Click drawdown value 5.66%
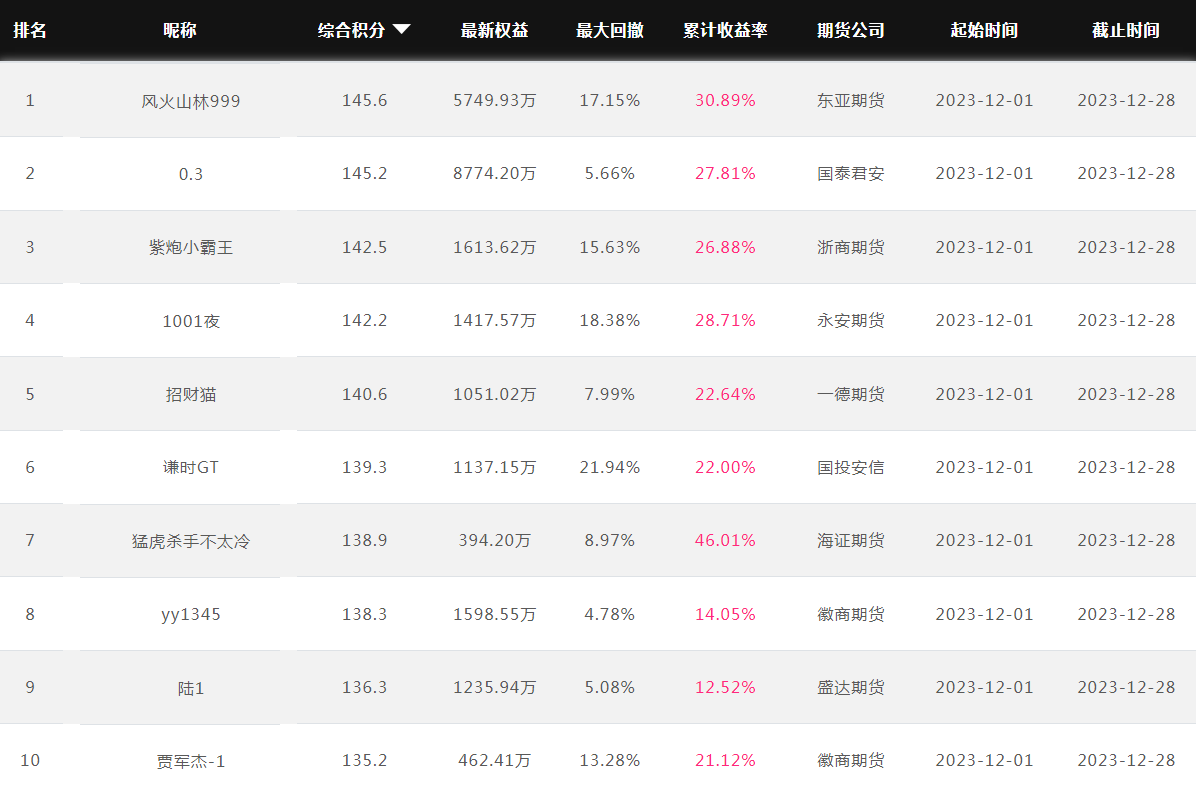 click(609, 173)
